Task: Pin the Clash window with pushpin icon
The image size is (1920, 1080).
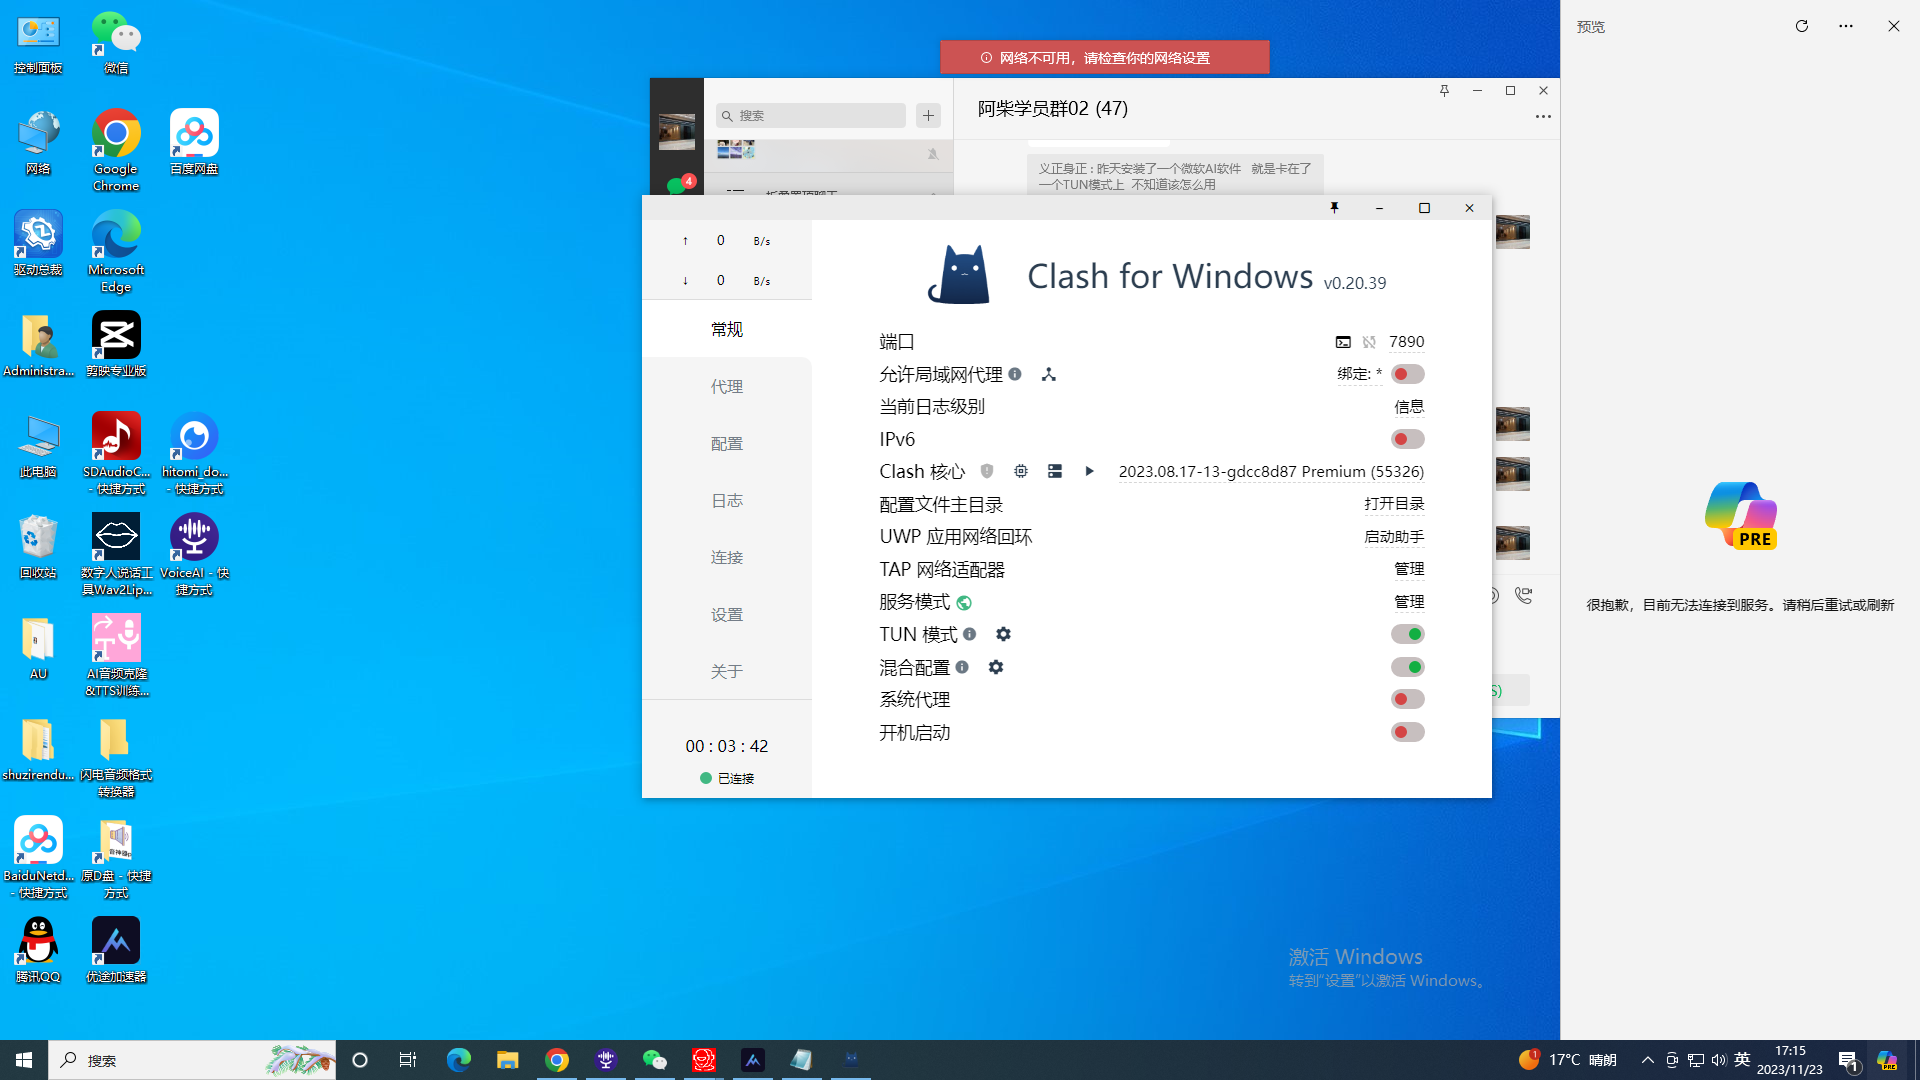Action: click(x=1333, y=208)
